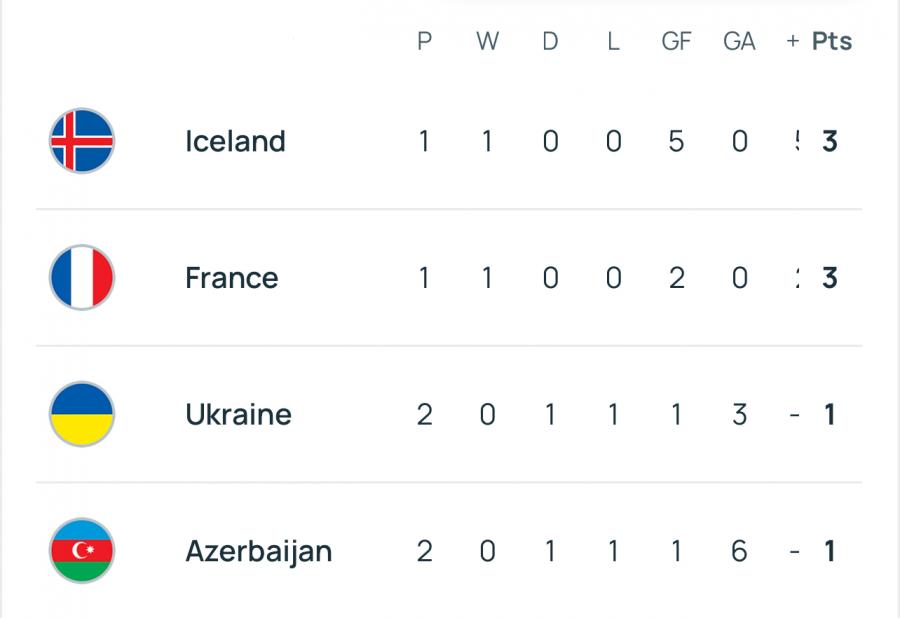Click Iceland's goals for value 5
Image resolution: width=900 pixels, height=618 pixels.
(676, 141)
